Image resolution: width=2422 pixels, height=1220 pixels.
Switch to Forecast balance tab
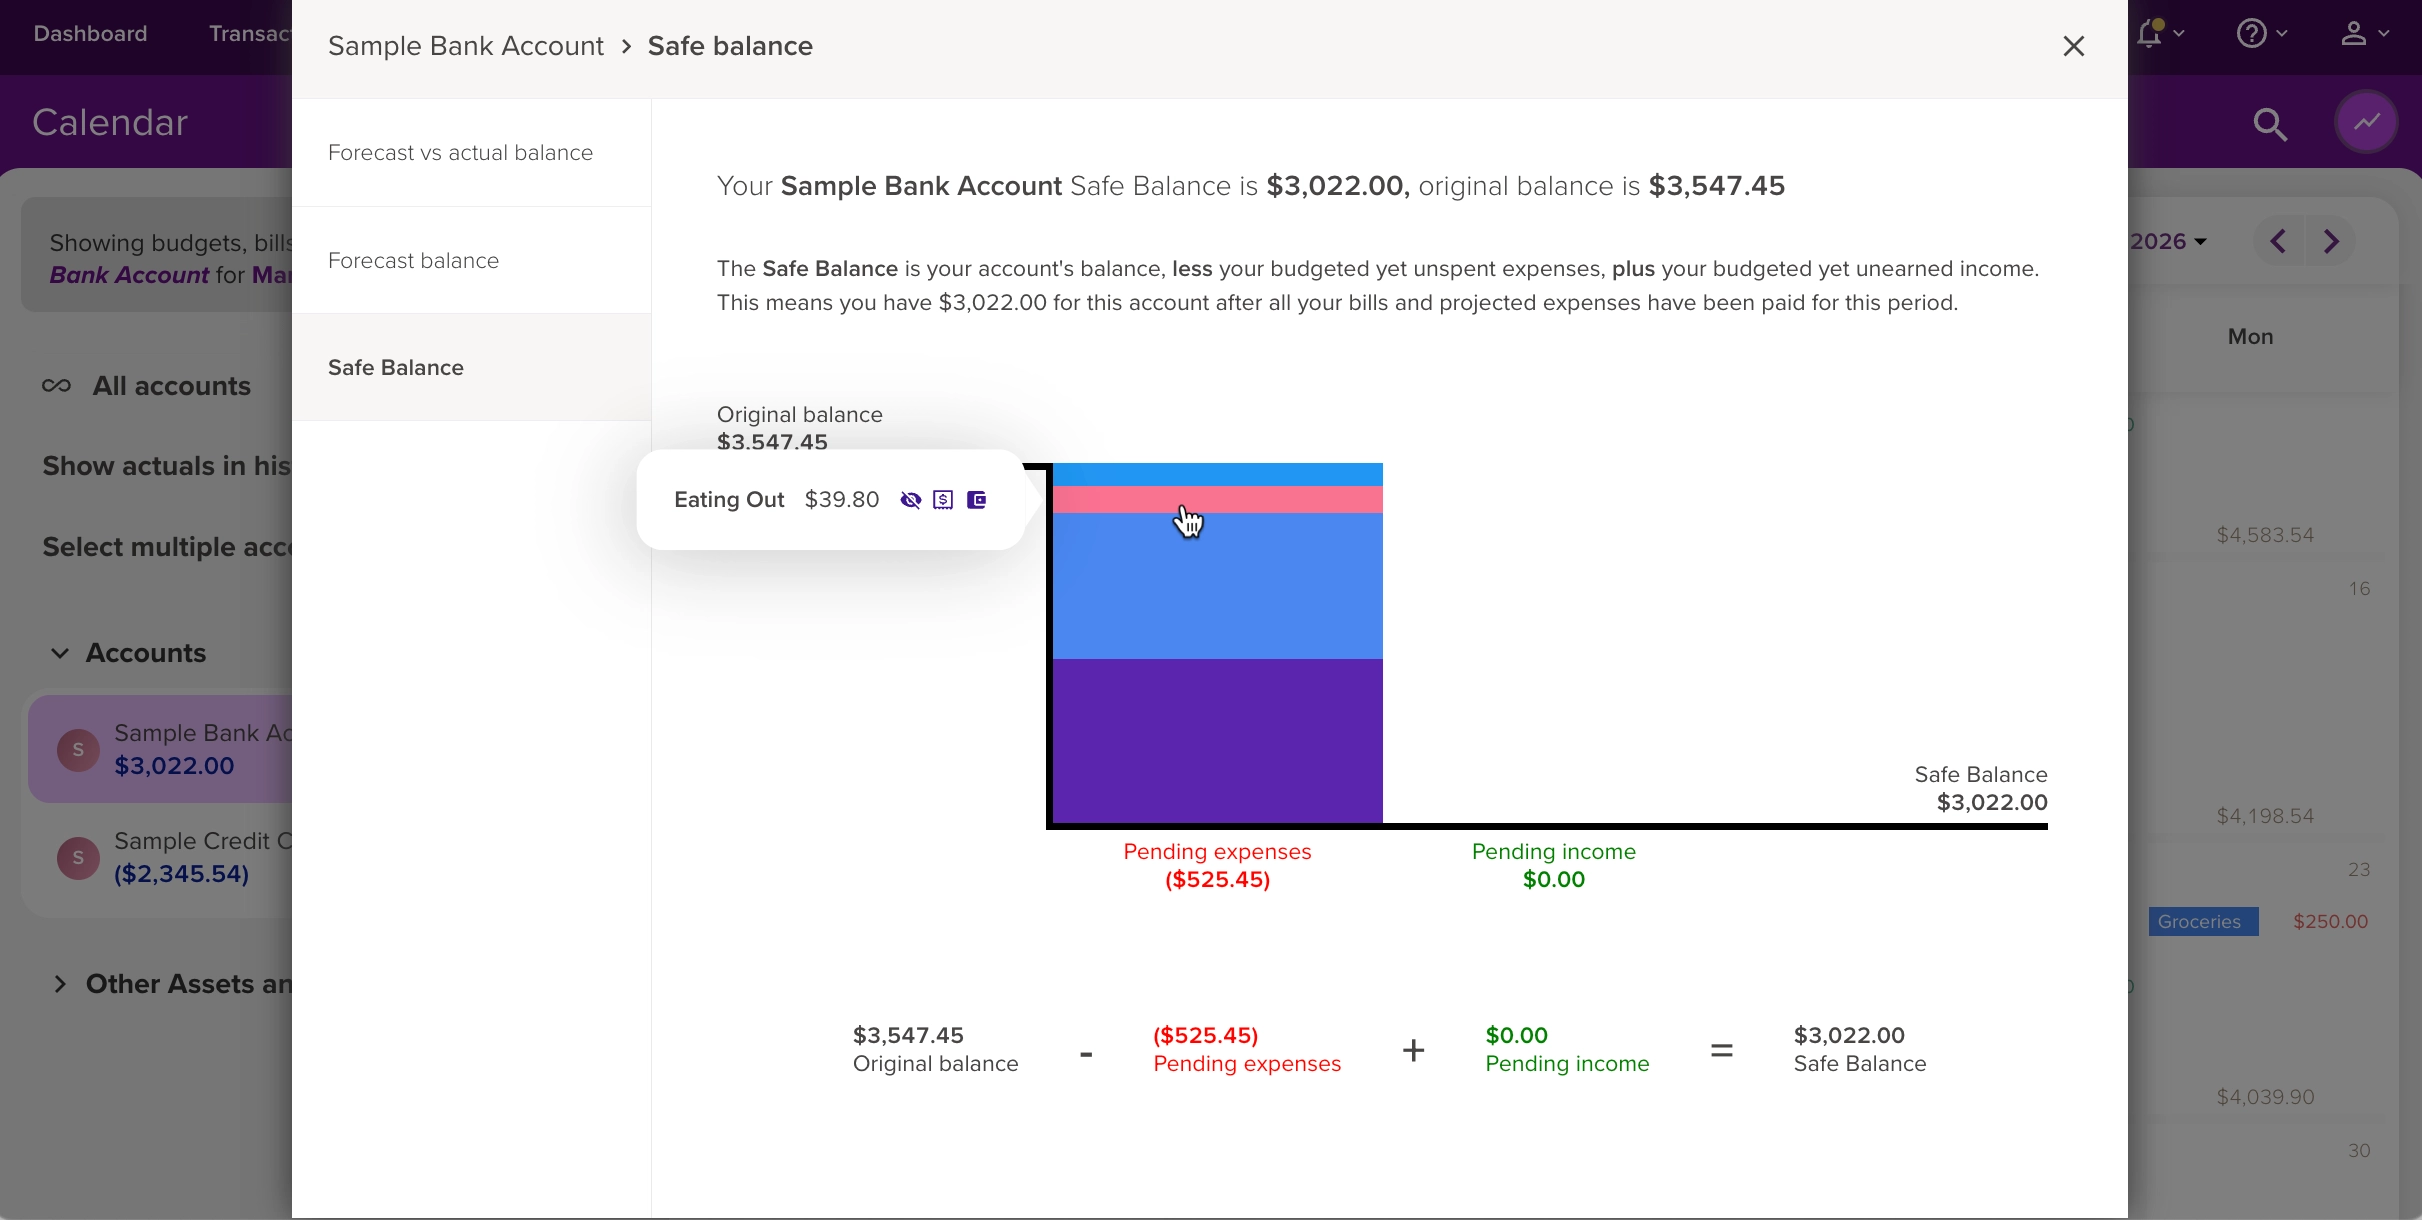coord(414,261)
